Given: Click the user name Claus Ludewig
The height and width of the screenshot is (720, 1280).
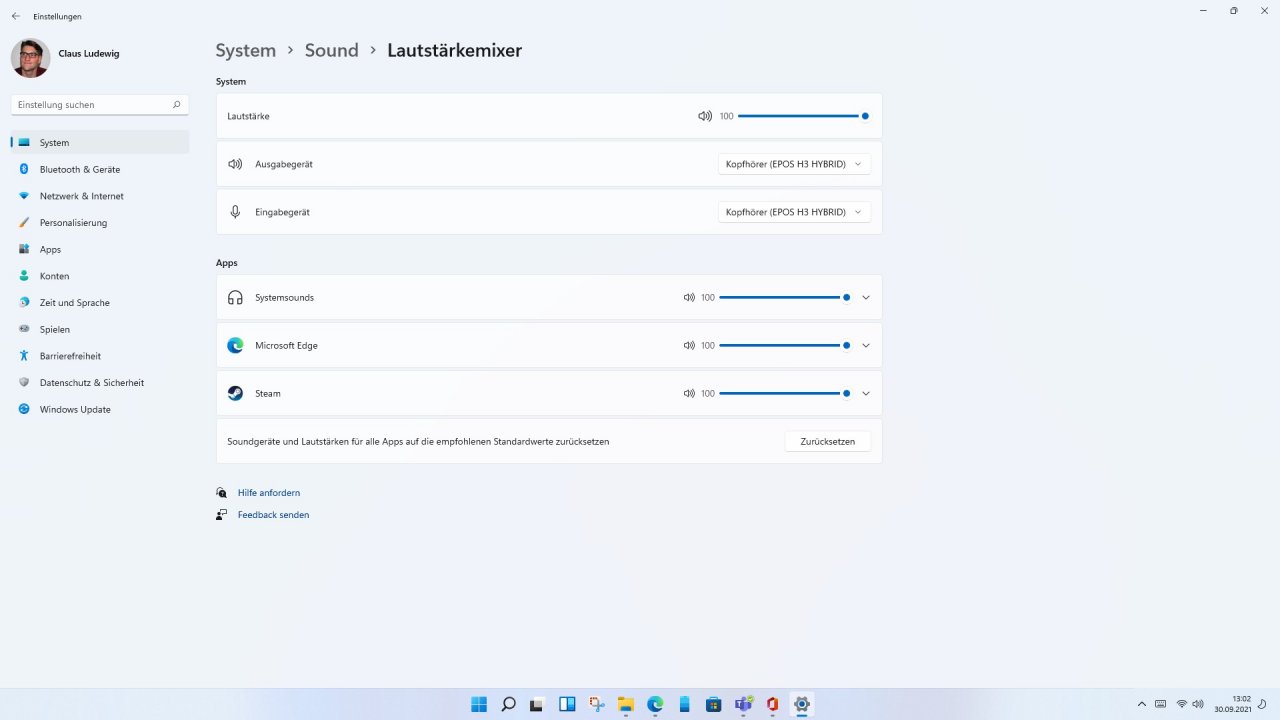Looking at the screenshot, I should [89, 54].
